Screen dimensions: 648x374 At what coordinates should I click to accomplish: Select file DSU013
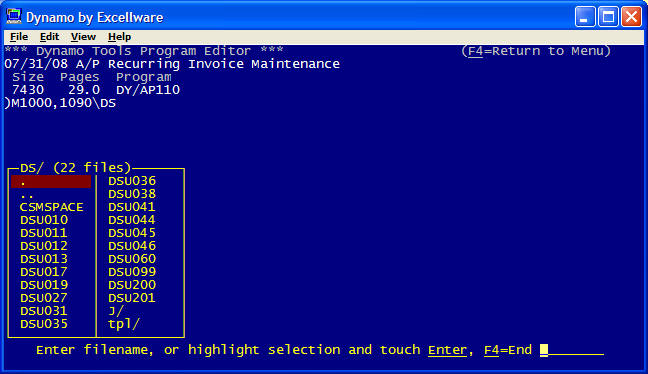tap(44, 259)
